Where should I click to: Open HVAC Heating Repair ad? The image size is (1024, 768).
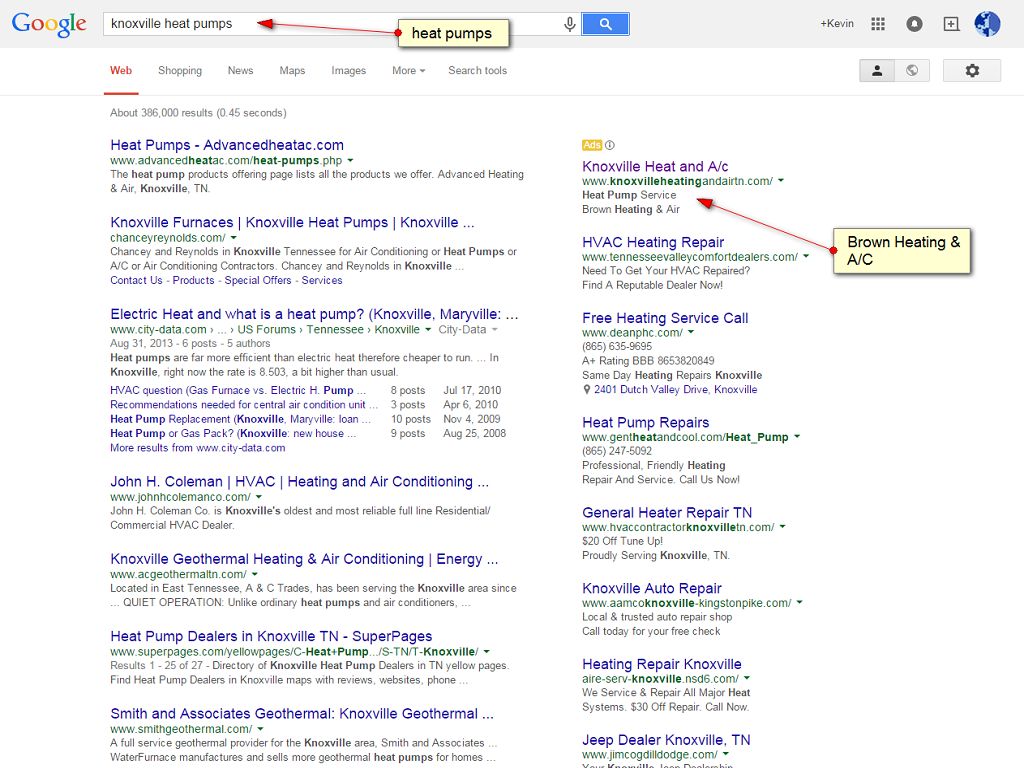pyautogui.click(x=653, y=242)
